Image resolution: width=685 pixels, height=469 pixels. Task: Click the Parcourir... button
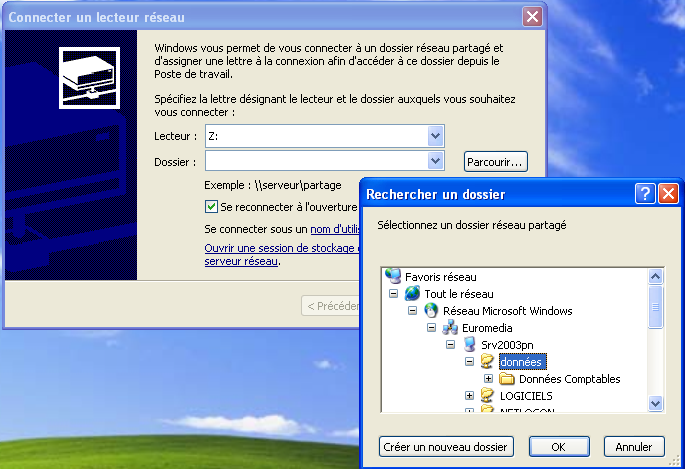(495, 162)
